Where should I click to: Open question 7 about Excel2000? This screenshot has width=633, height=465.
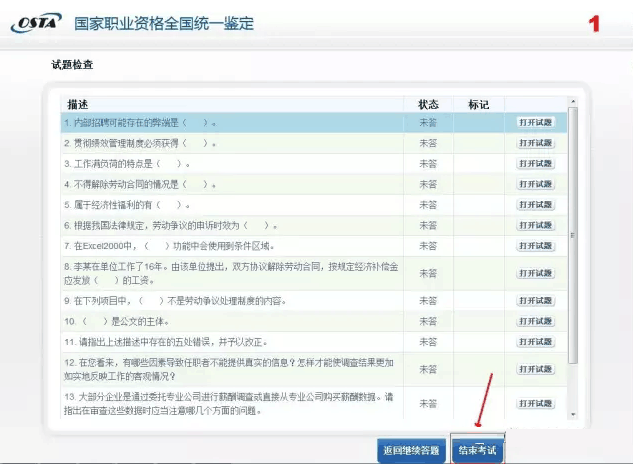pos(535,246)
